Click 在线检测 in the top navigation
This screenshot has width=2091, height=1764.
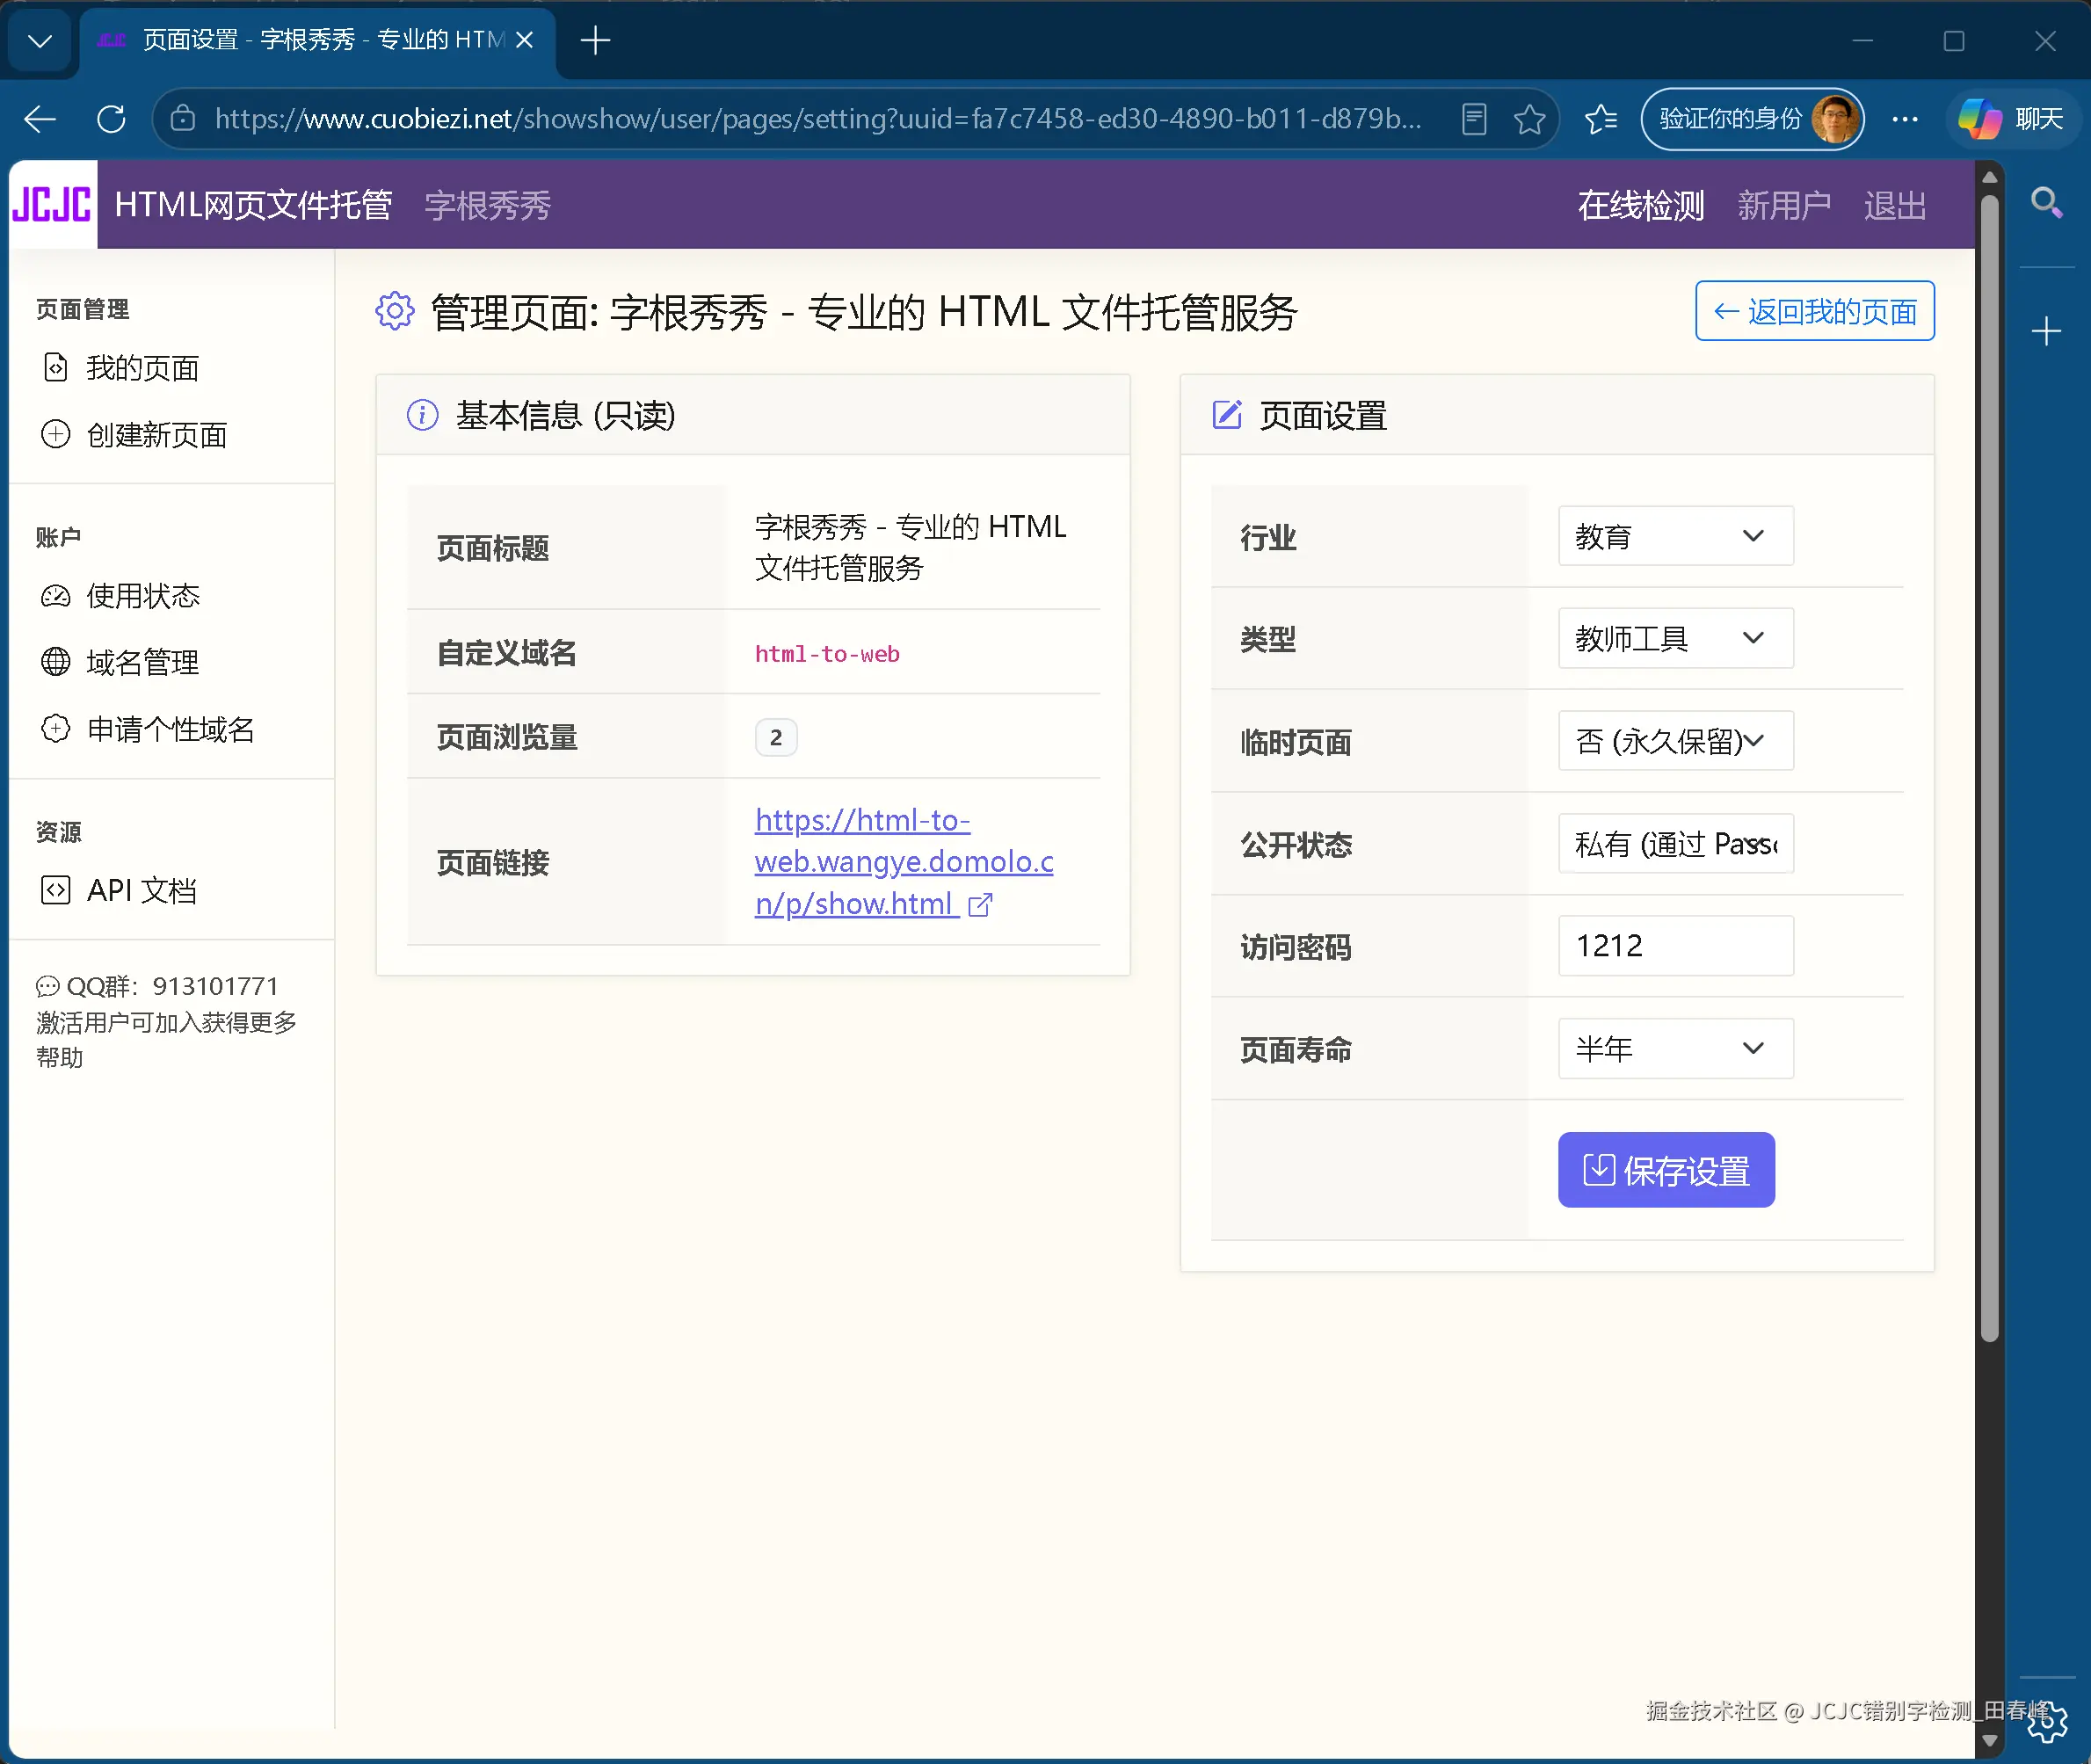click(1640, 205)
